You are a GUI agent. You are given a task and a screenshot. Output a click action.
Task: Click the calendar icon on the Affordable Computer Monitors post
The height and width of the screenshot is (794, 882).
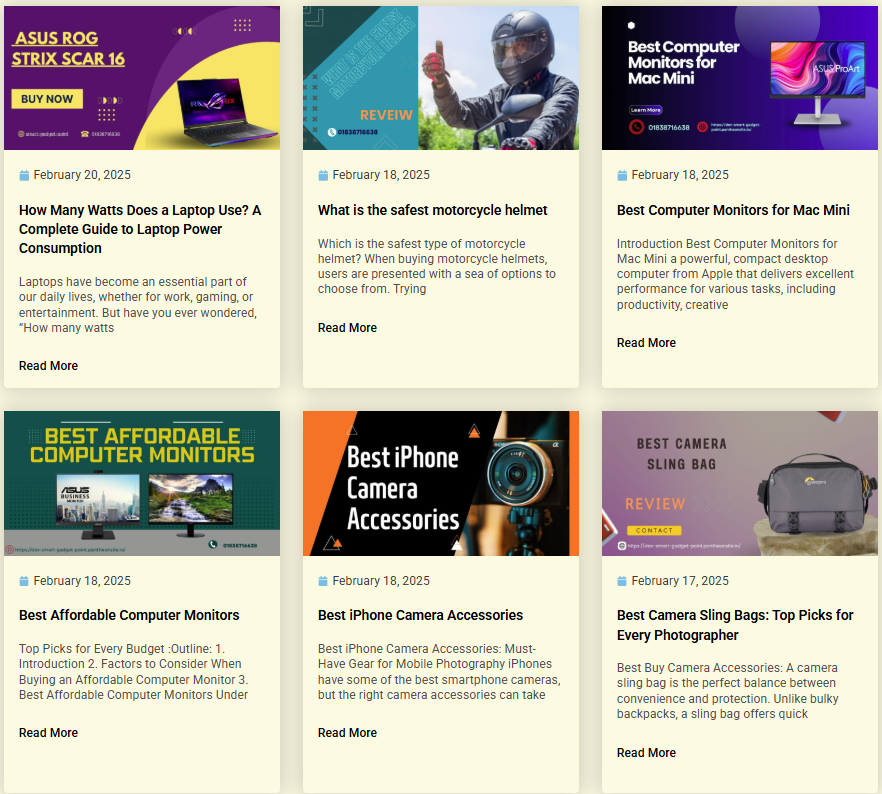coord(24,581)
